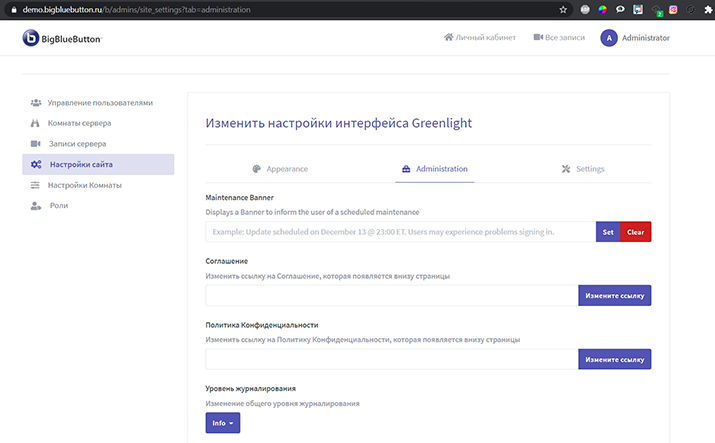Click the Set banner button
Screen dimensions: 715x443
608,232
